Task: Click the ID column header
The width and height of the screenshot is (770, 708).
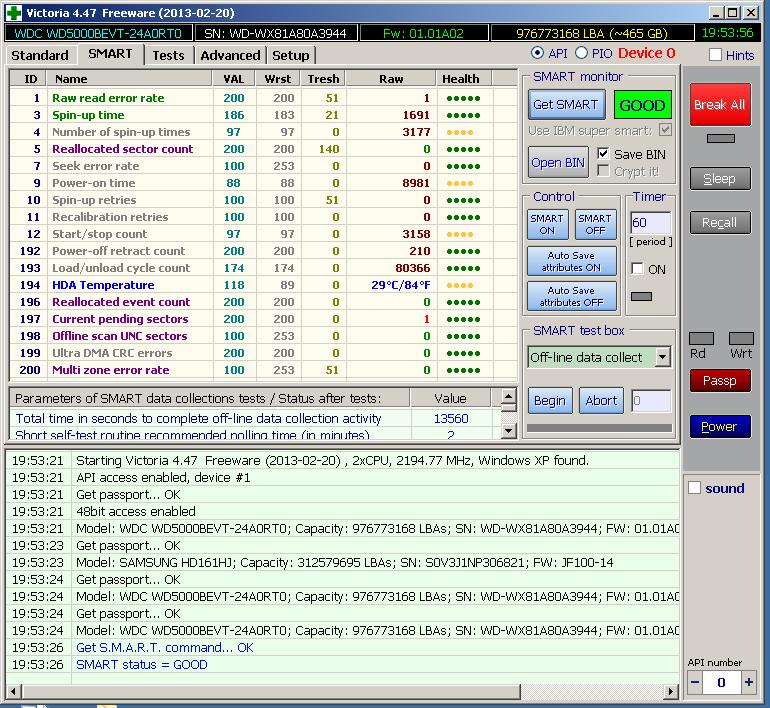Action: (x=28, y=79)
